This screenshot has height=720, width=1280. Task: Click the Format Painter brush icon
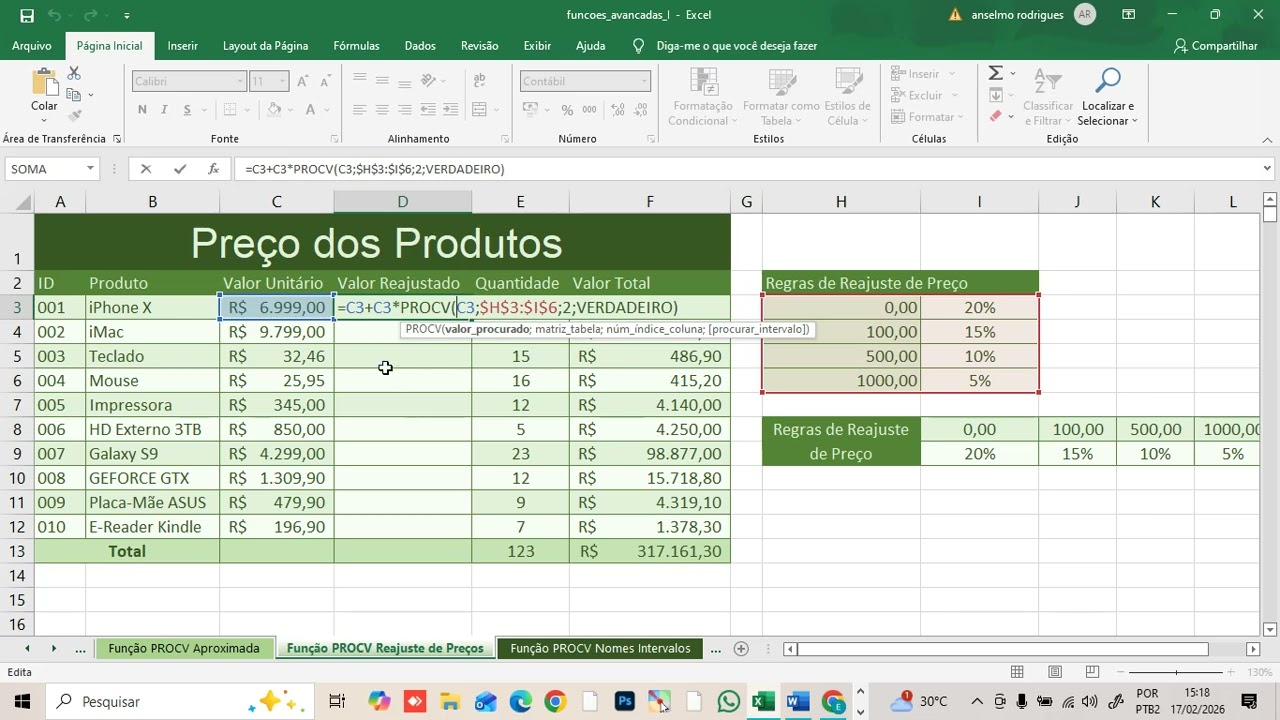click(x=74, y=116)
